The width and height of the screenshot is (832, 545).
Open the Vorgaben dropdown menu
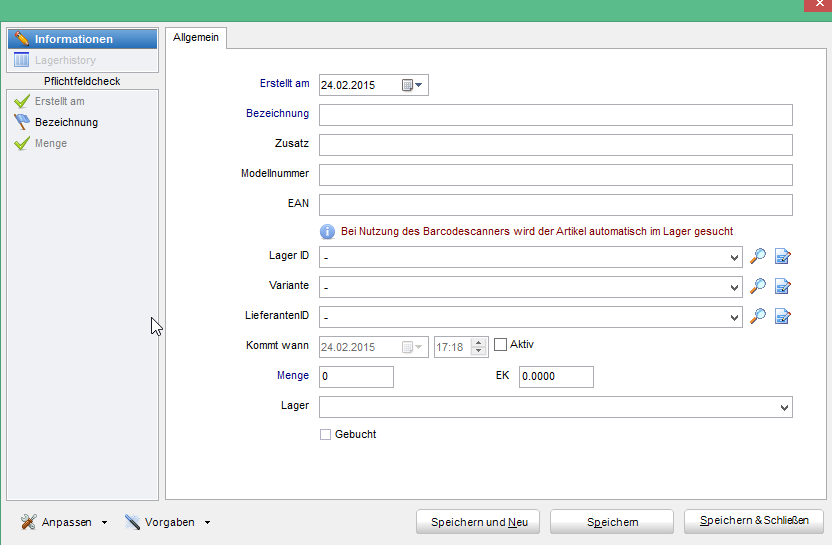(167, 522)
